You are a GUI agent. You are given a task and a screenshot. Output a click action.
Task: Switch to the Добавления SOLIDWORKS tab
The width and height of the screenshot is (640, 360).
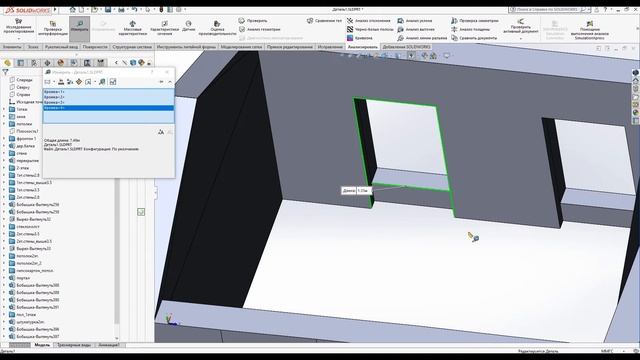click(406, 47)
